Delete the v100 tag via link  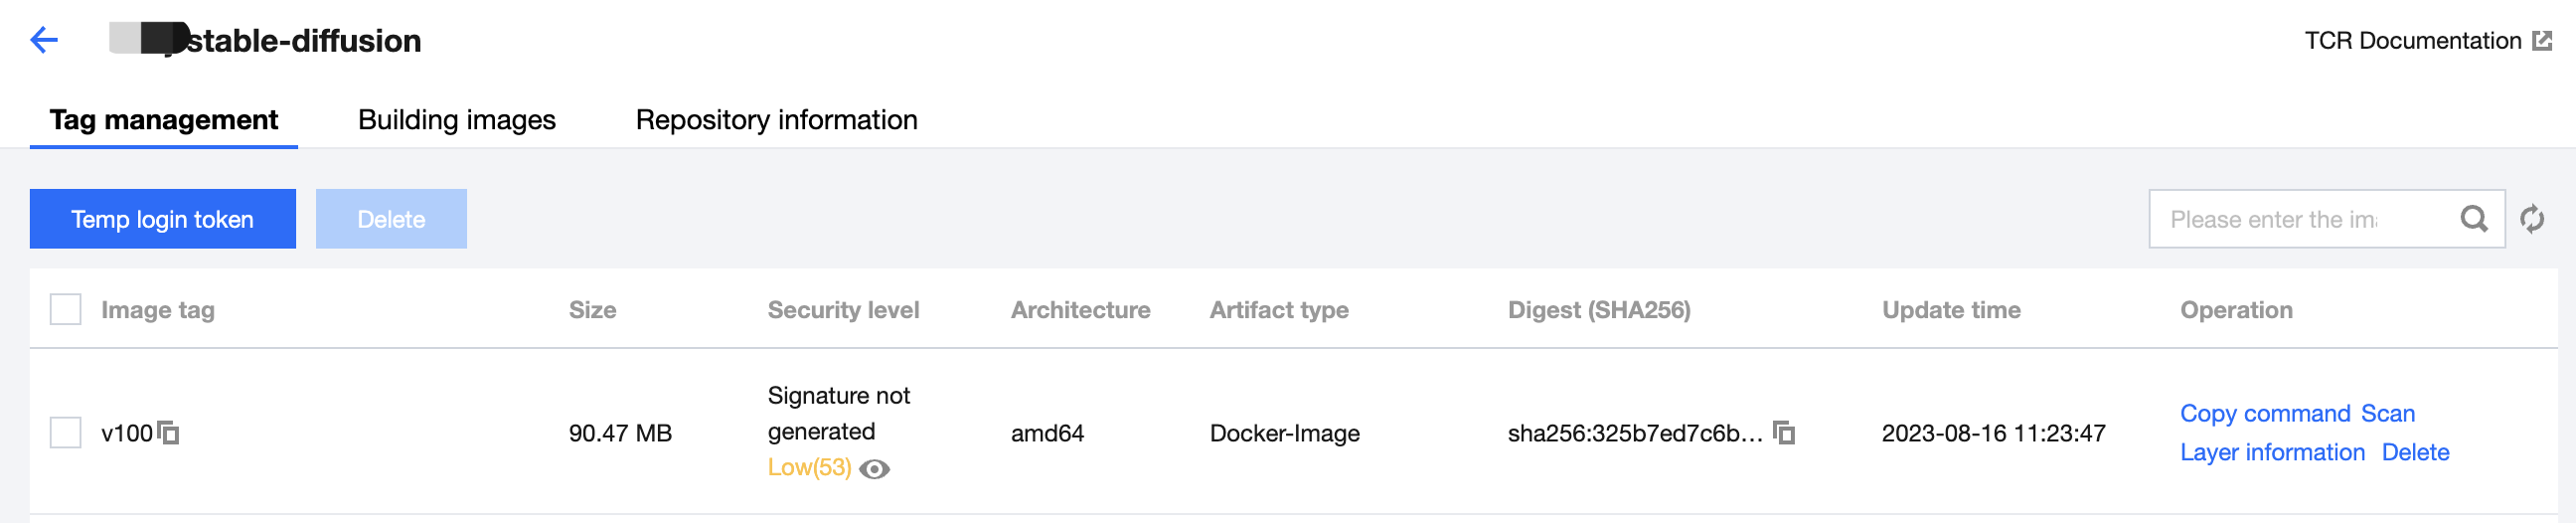point(2414,453)
